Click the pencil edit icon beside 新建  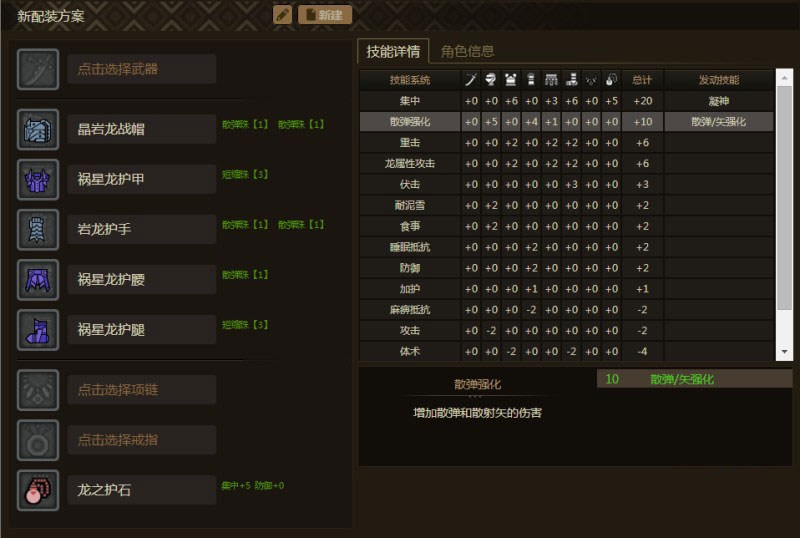point(283,15)
